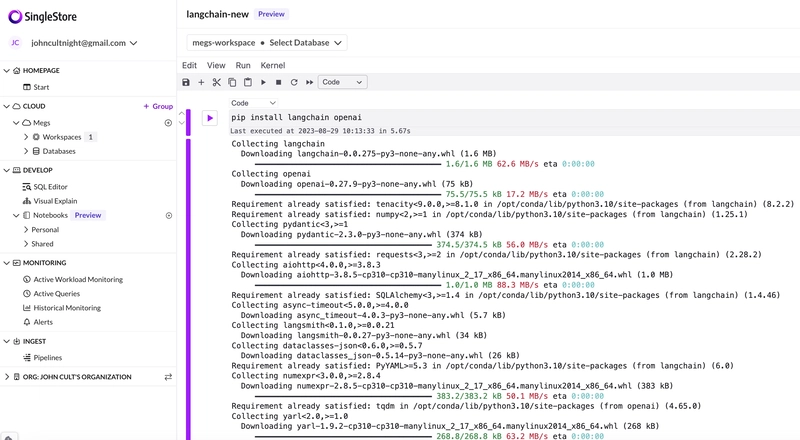Image resolution: width=800 pixels, height=440 pixels.
Task: Open Active Queries
Action: click(x=52, y=294)
